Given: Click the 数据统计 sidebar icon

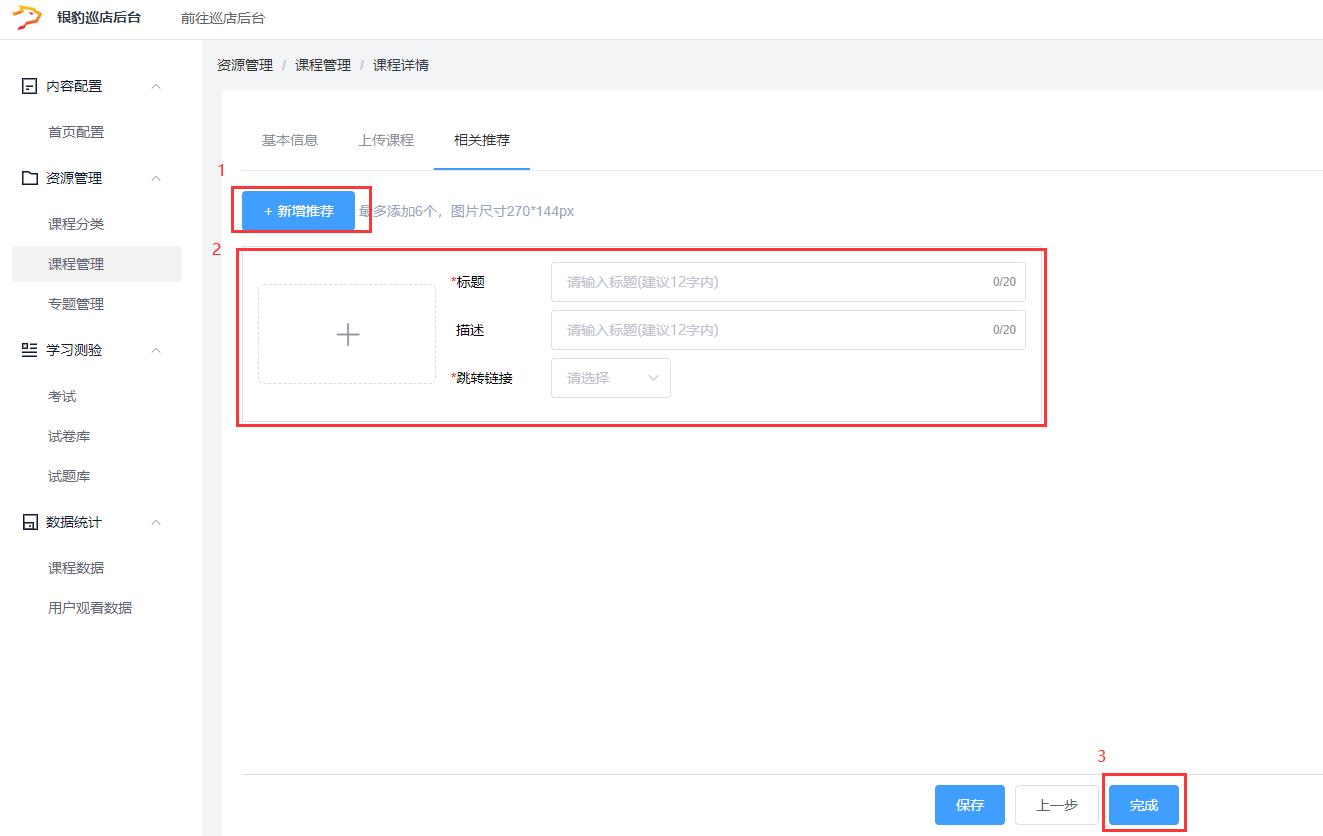Looking at the screenshot, I should 30,522.
